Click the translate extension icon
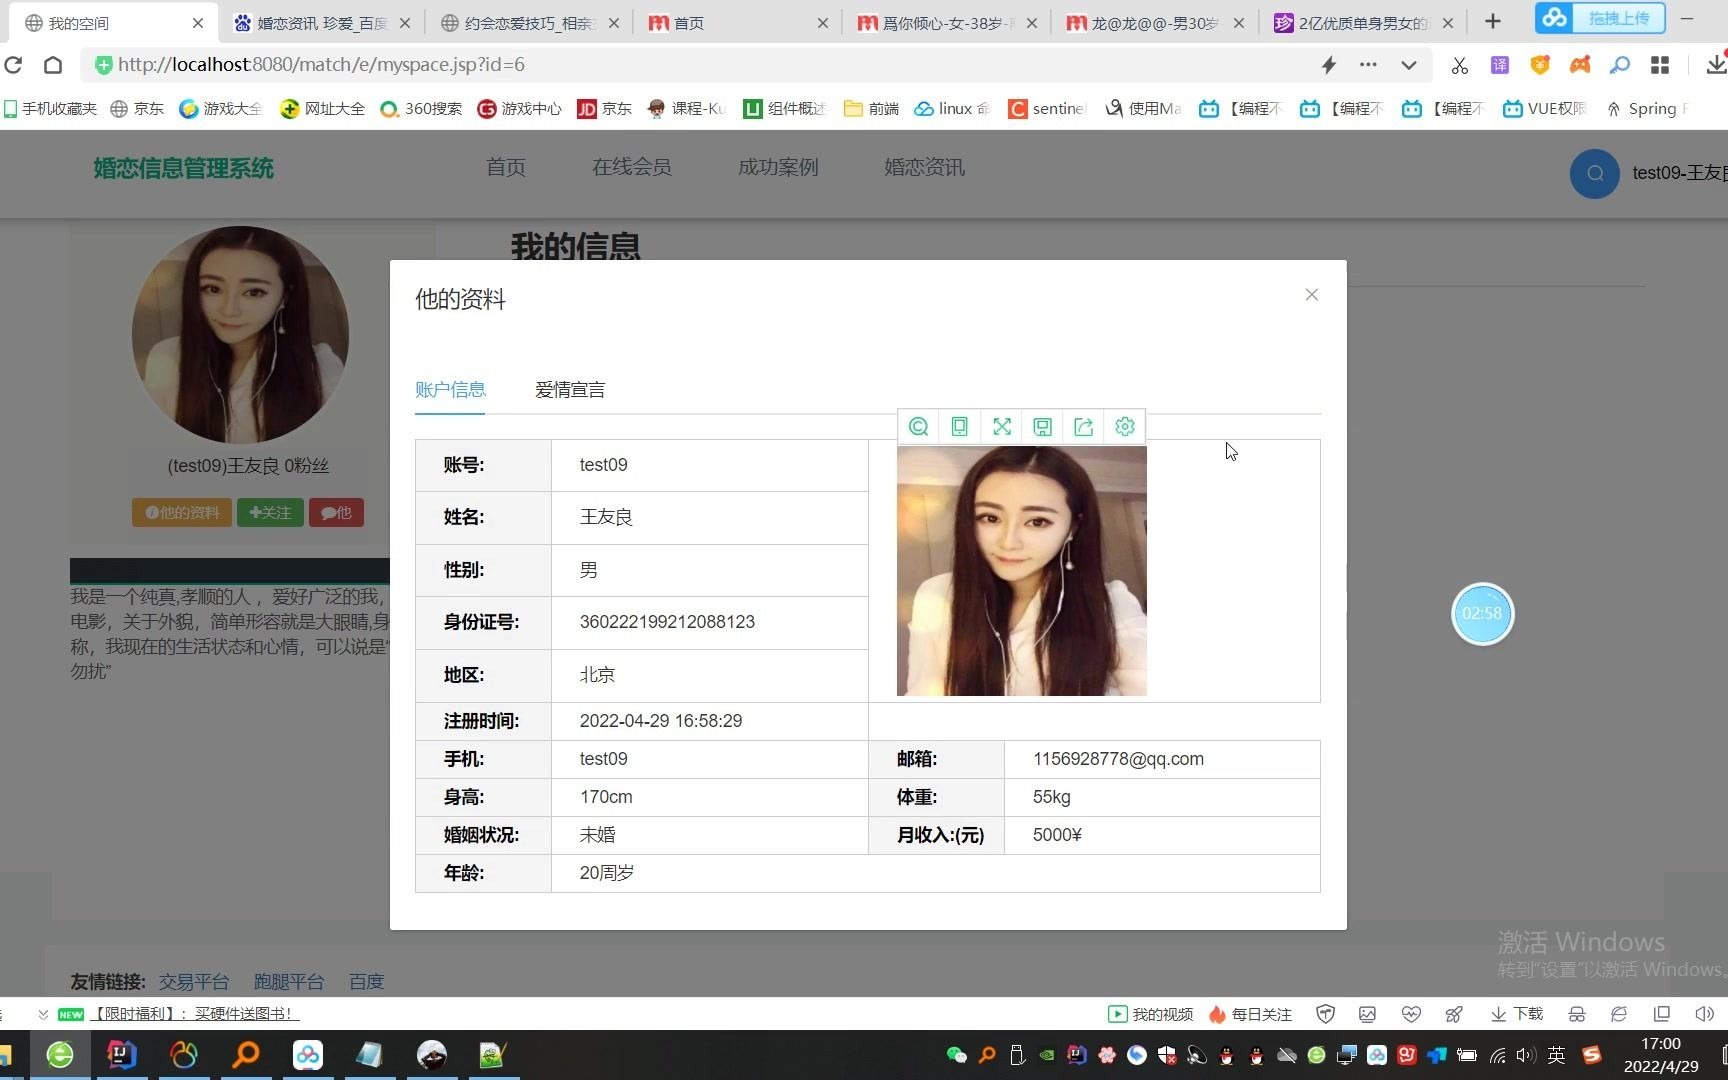Screen dimensions: 1728x1080 (1500, 65)
